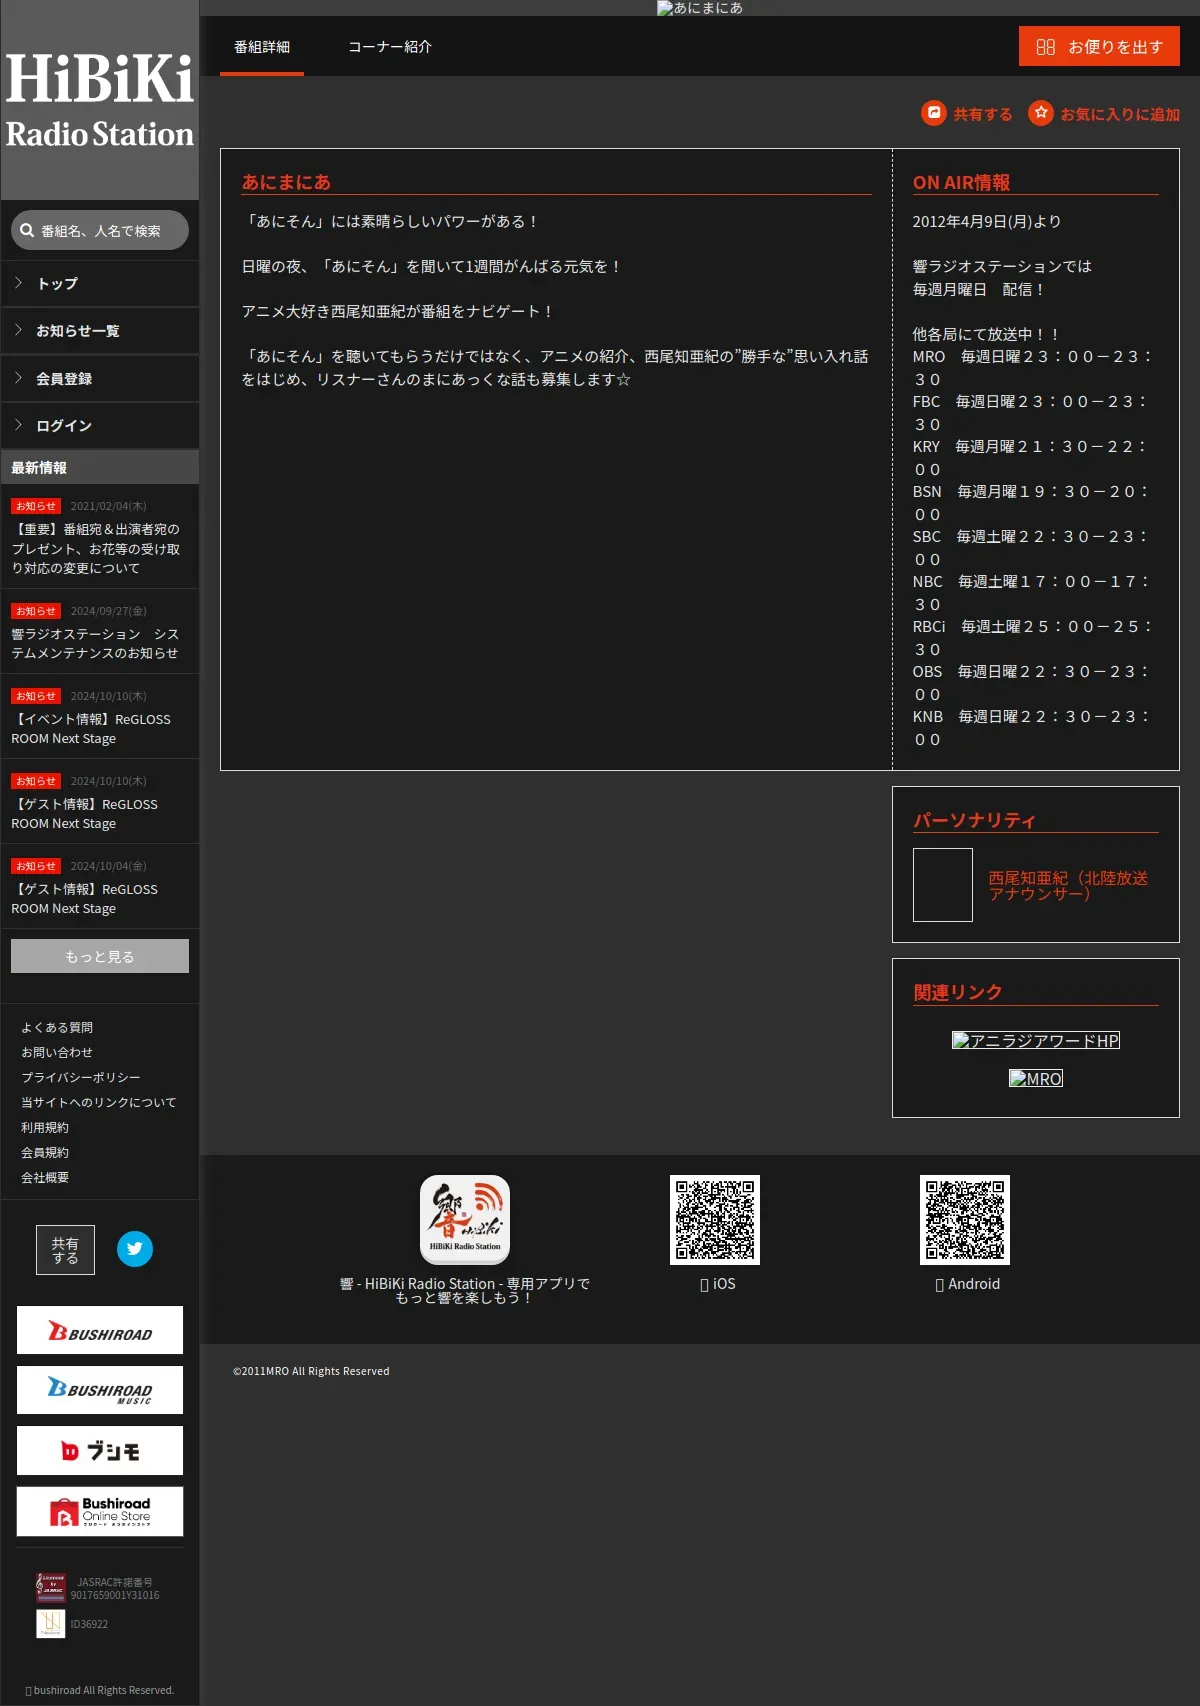Focus the 番組名、人名で検索 search field
The width and height of the screenshot is (1200, 1706).
(100, 230)
